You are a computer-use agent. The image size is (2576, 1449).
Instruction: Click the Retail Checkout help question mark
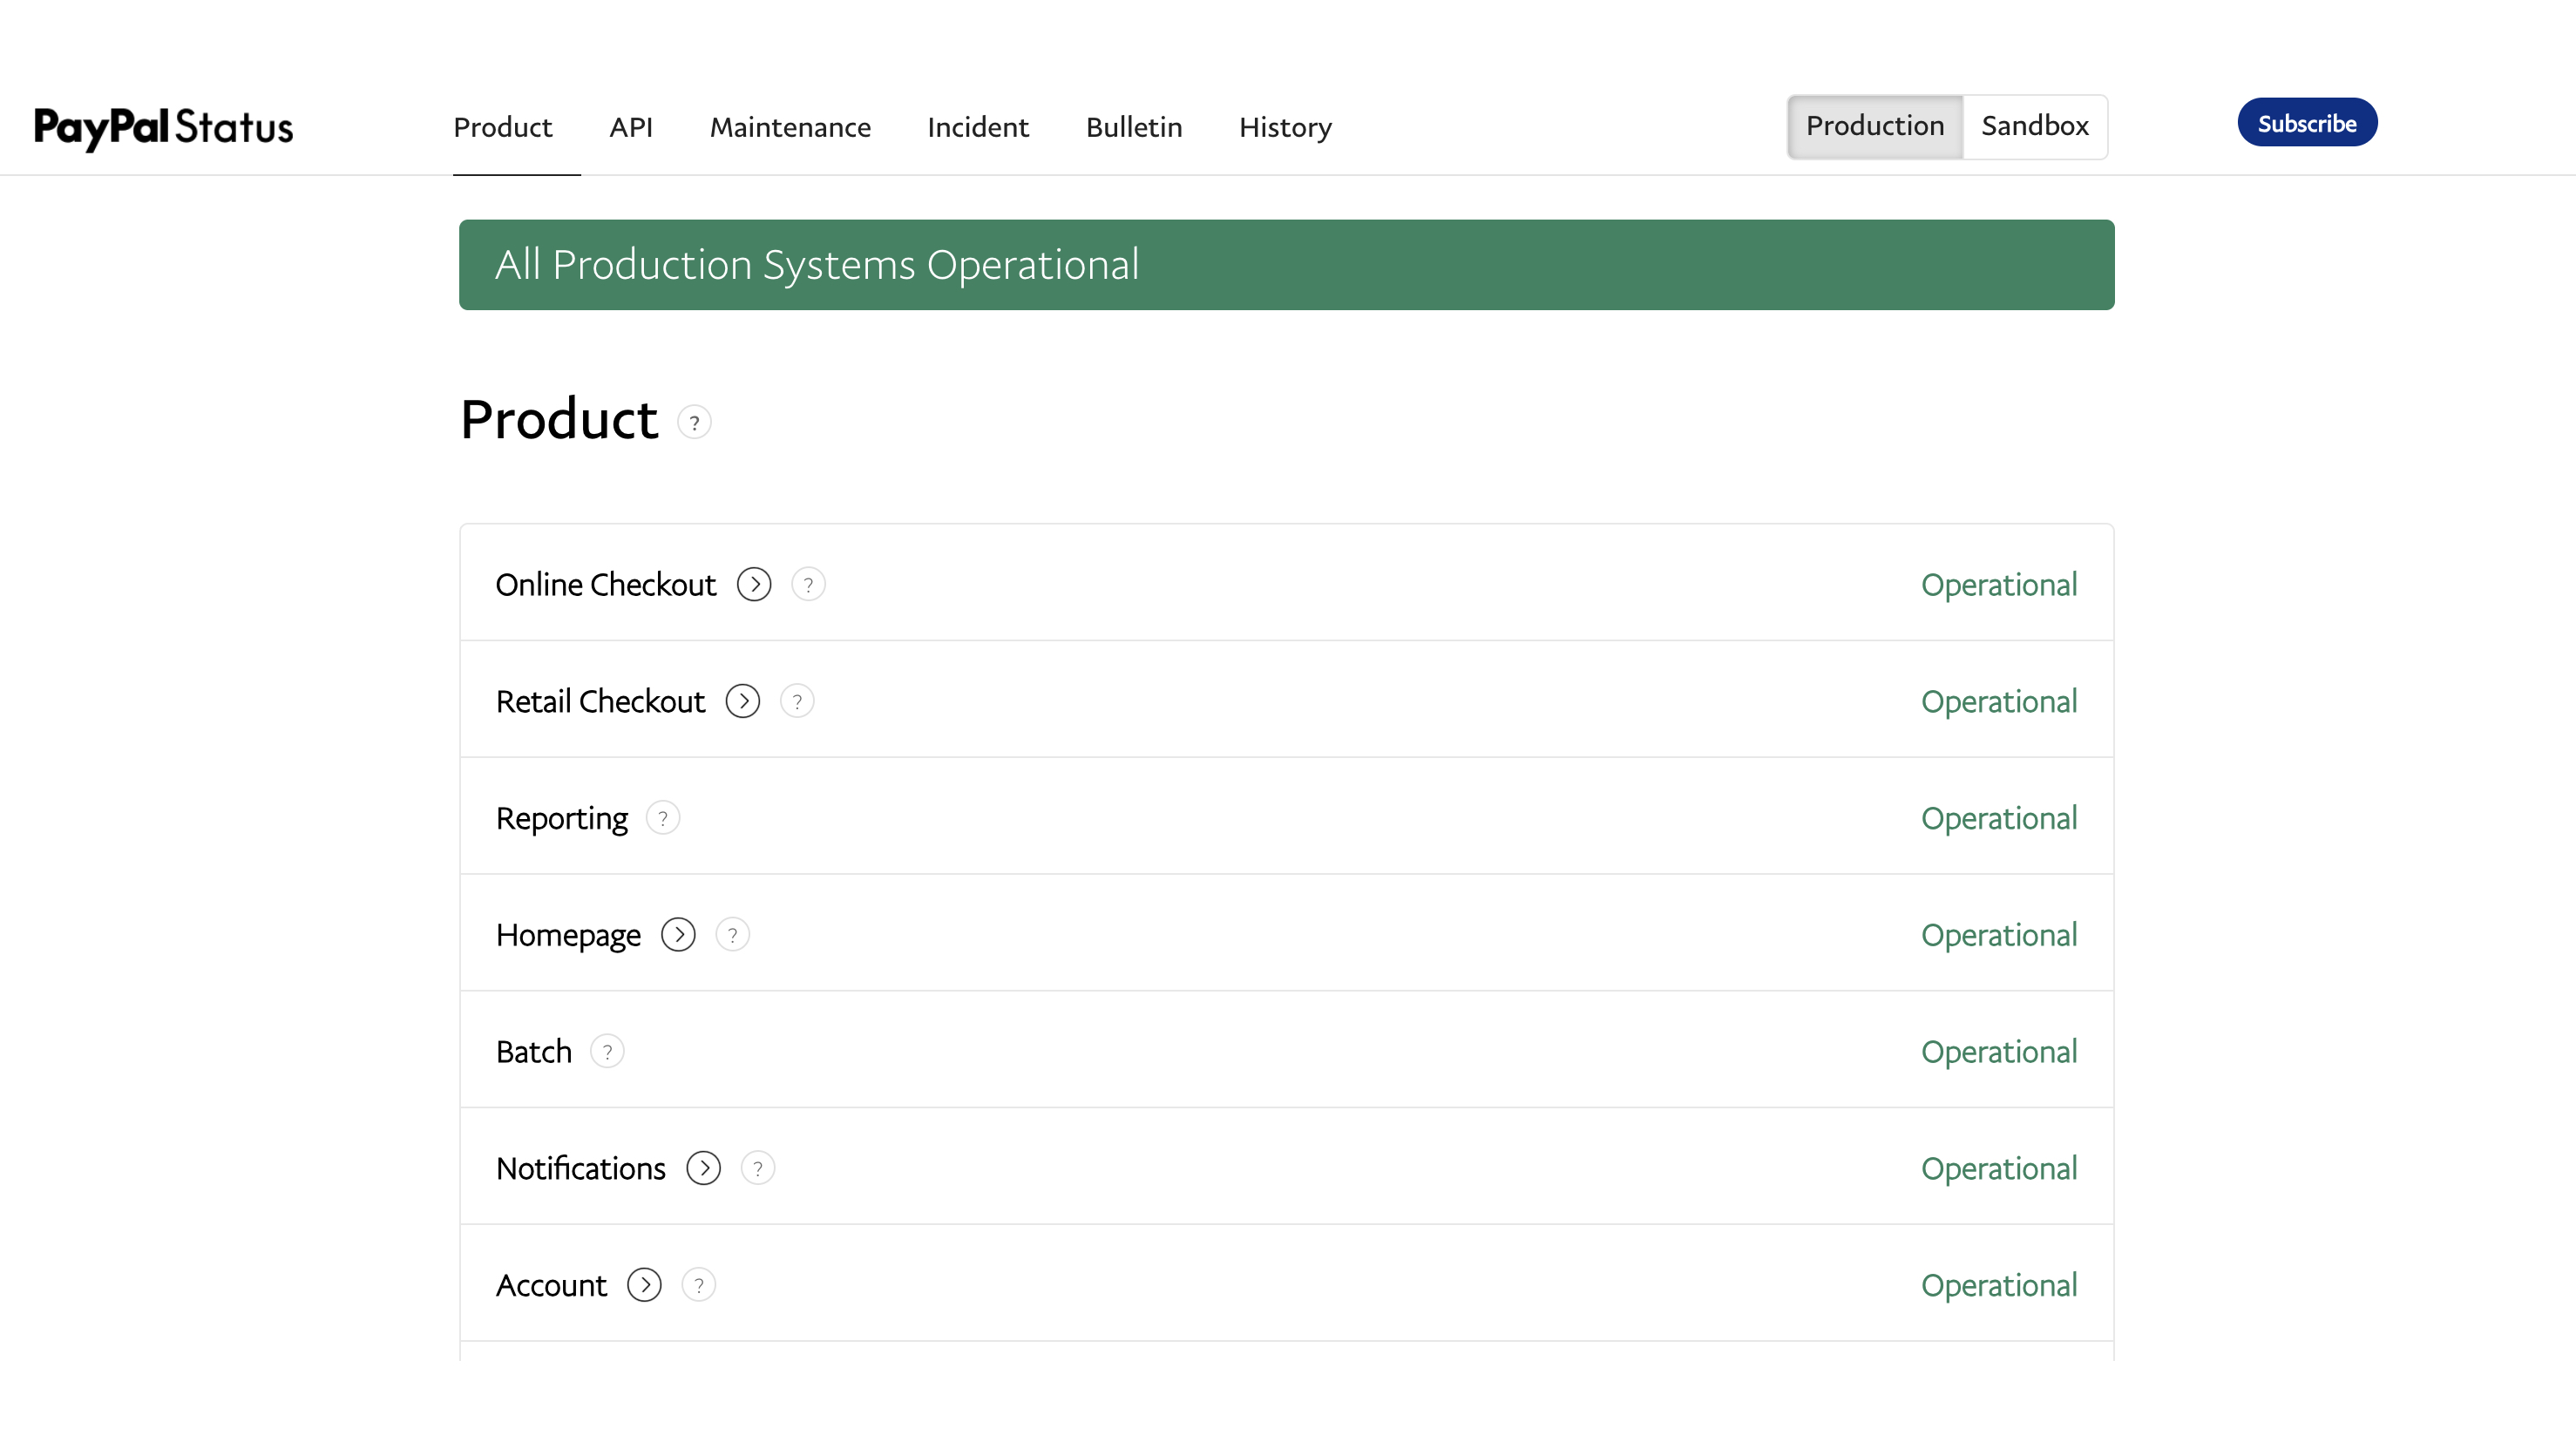point(797,701)
